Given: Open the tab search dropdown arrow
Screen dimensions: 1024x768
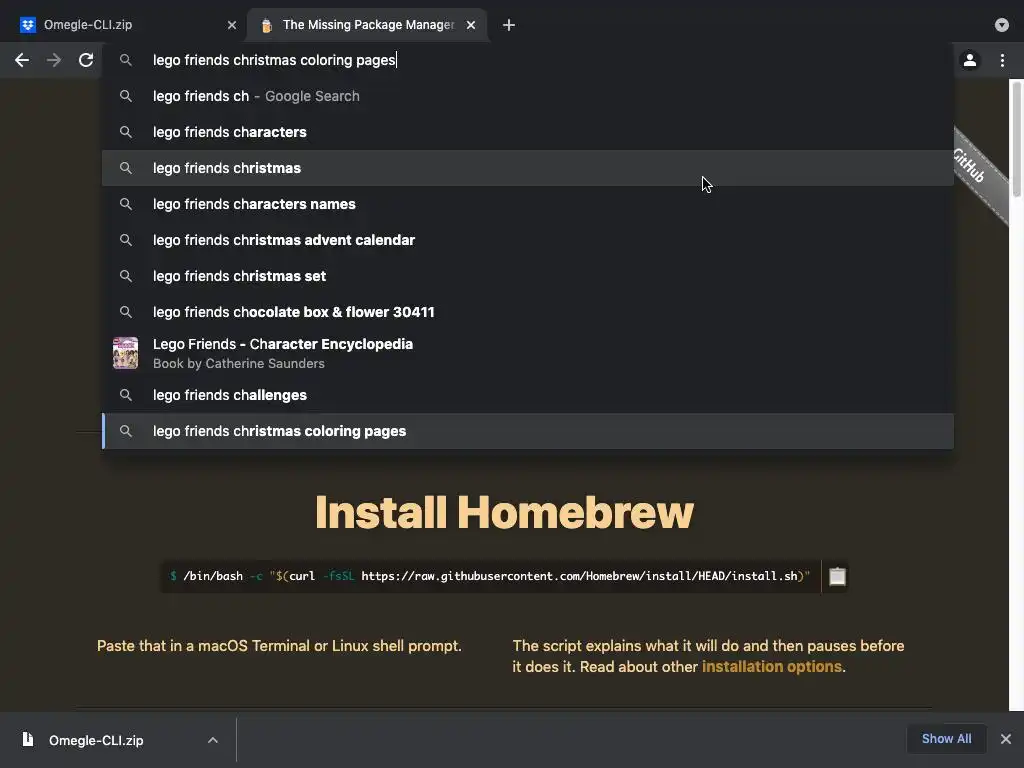Looking at the screenshot, I should pyautogui.click(x=1002, y=25).
